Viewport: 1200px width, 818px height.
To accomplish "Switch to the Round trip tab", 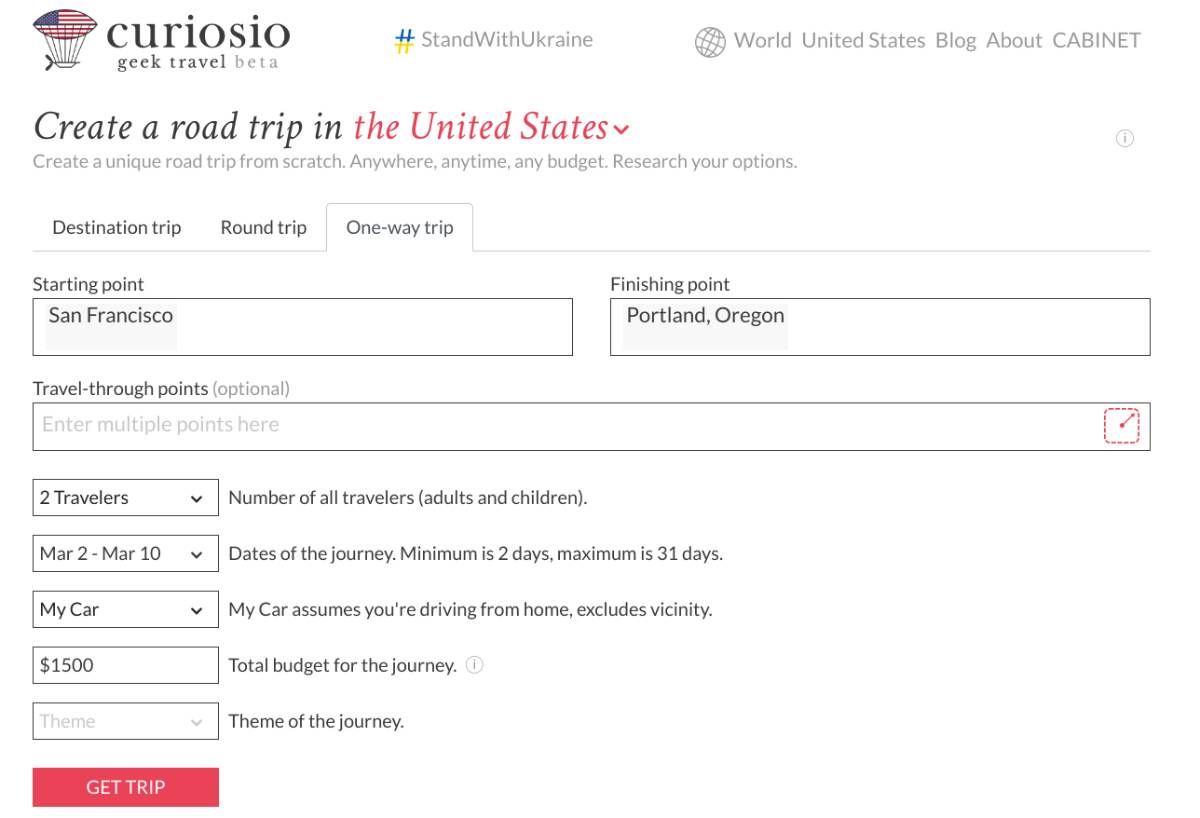I will point(263,228).
